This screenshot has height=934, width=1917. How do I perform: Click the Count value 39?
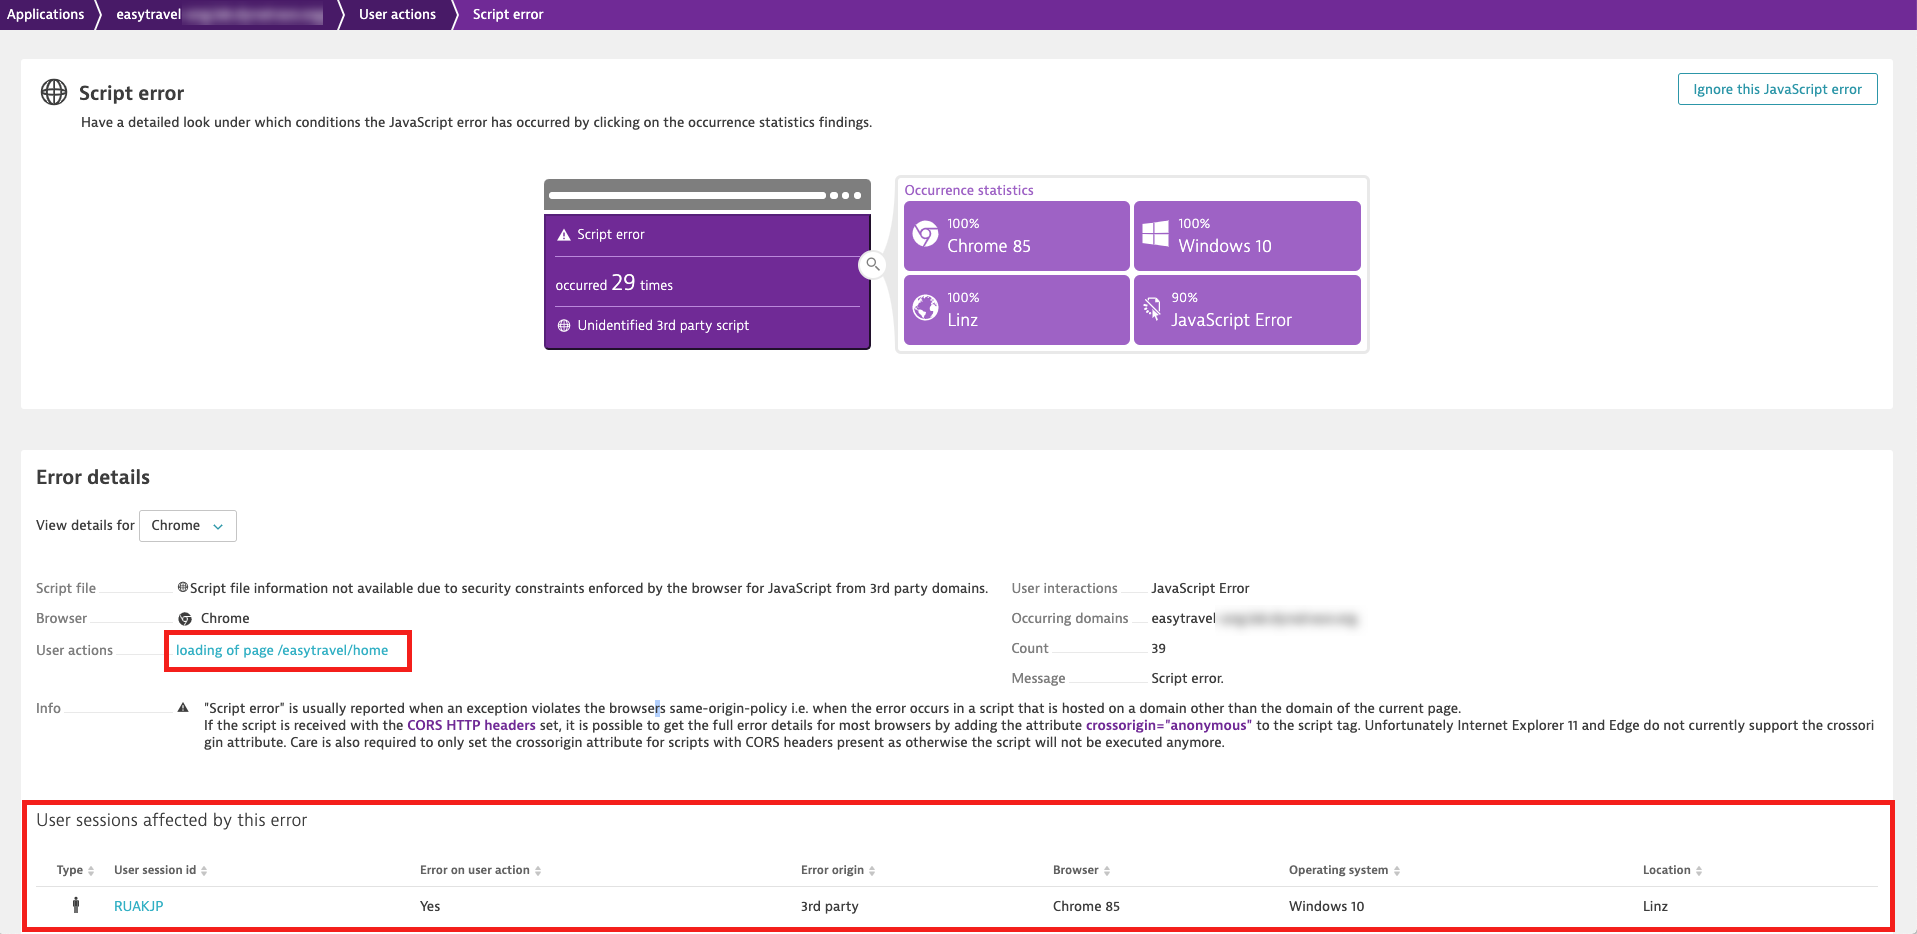(x=1158, y=648)
